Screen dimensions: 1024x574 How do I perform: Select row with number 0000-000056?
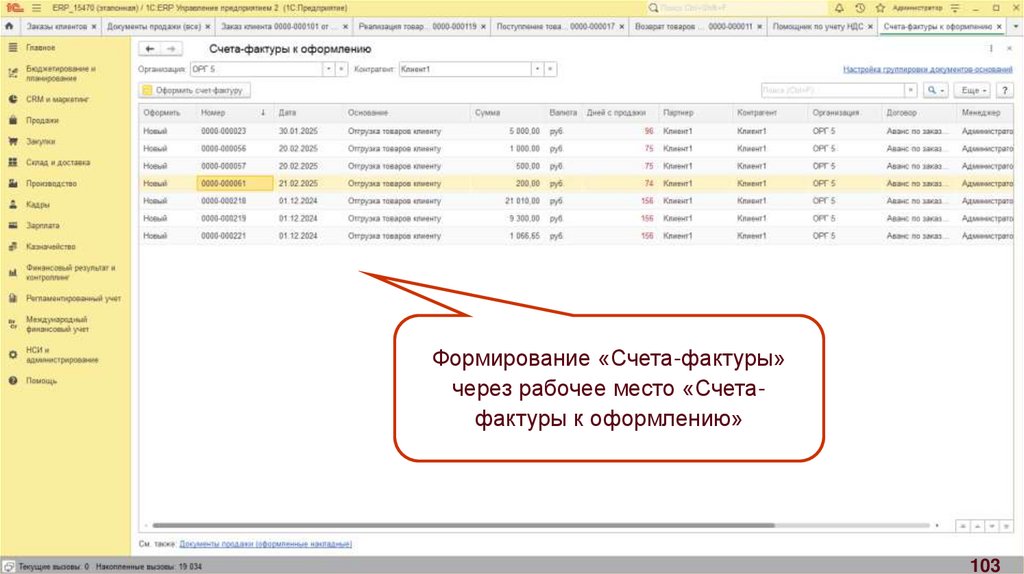[577, 149]
